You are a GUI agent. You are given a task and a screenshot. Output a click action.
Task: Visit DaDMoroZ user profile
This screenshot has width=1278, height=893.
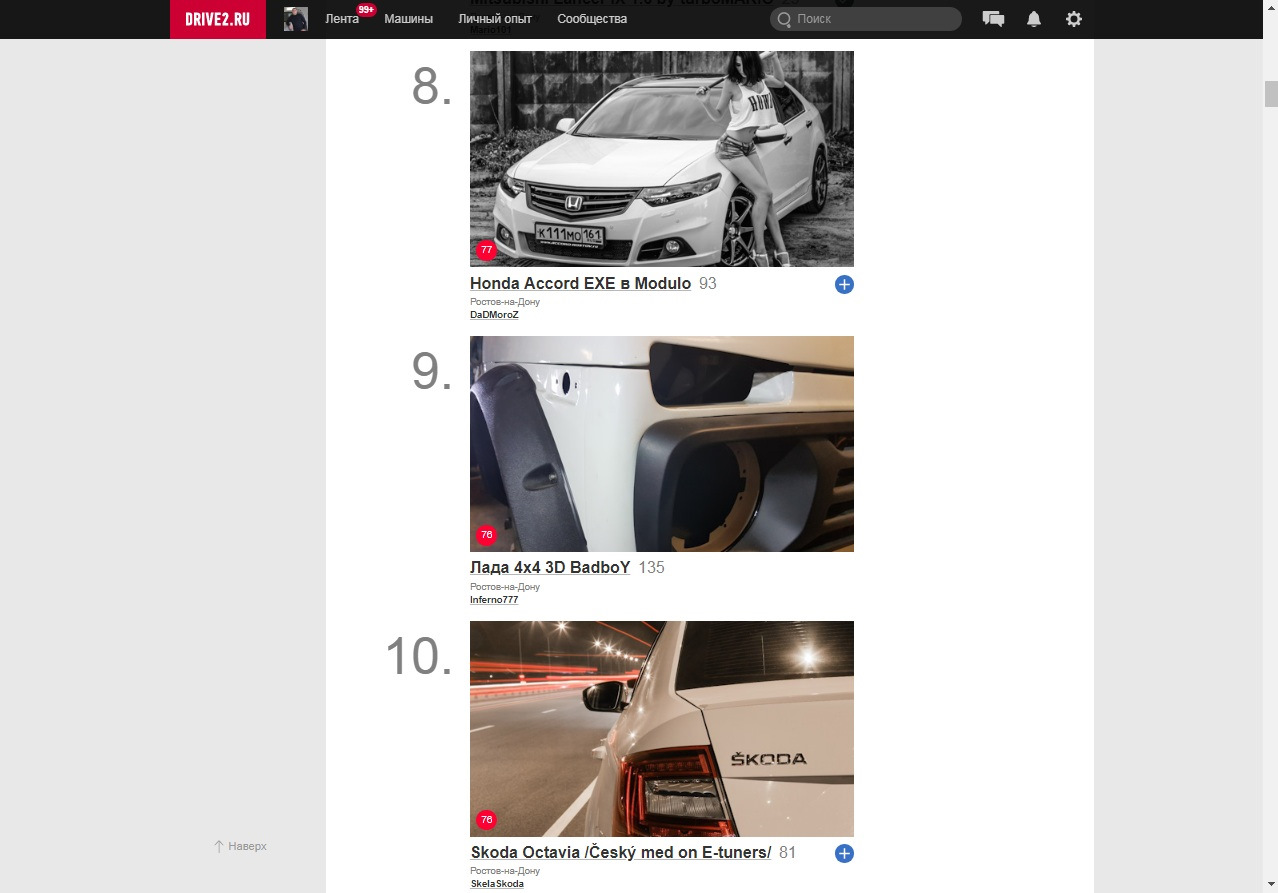tap(494, 315)
